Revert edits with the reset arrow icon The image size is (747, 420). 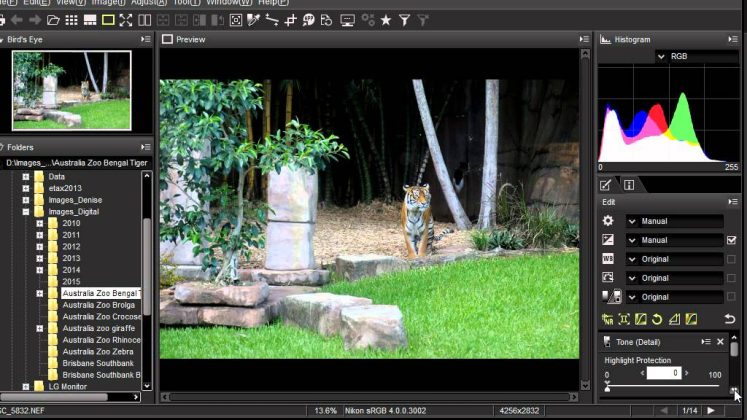pos(729,319)
